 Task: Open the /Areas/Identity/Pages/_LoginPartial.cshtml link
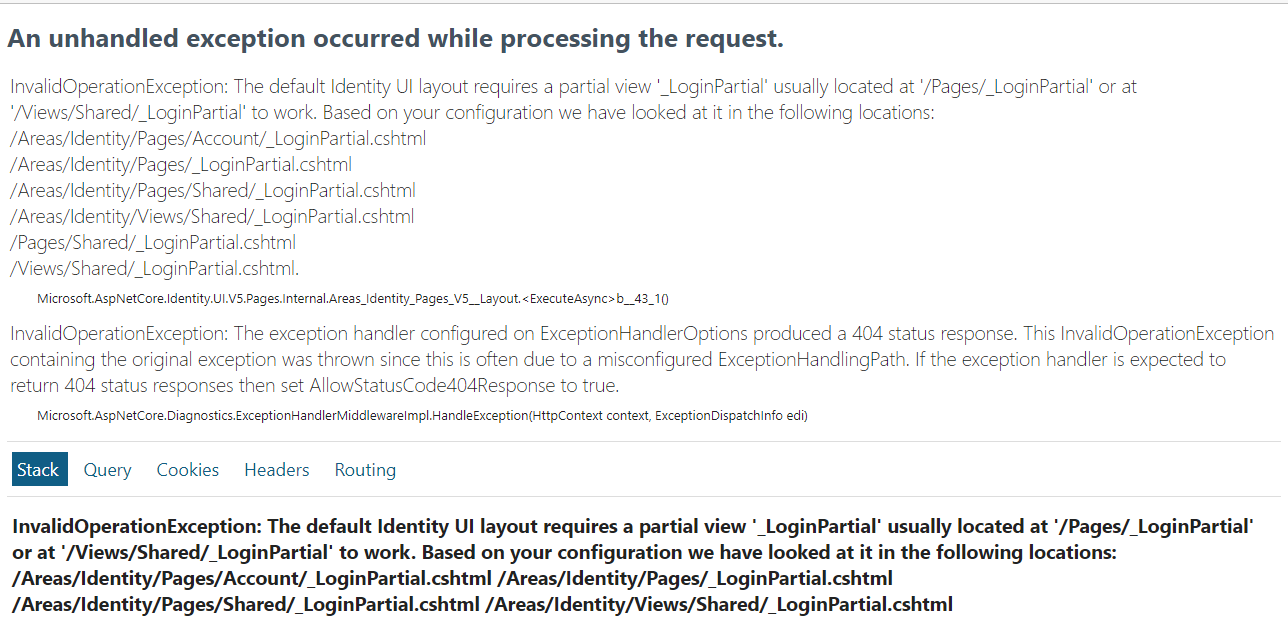pyautogui.click(x=180, y=164)
